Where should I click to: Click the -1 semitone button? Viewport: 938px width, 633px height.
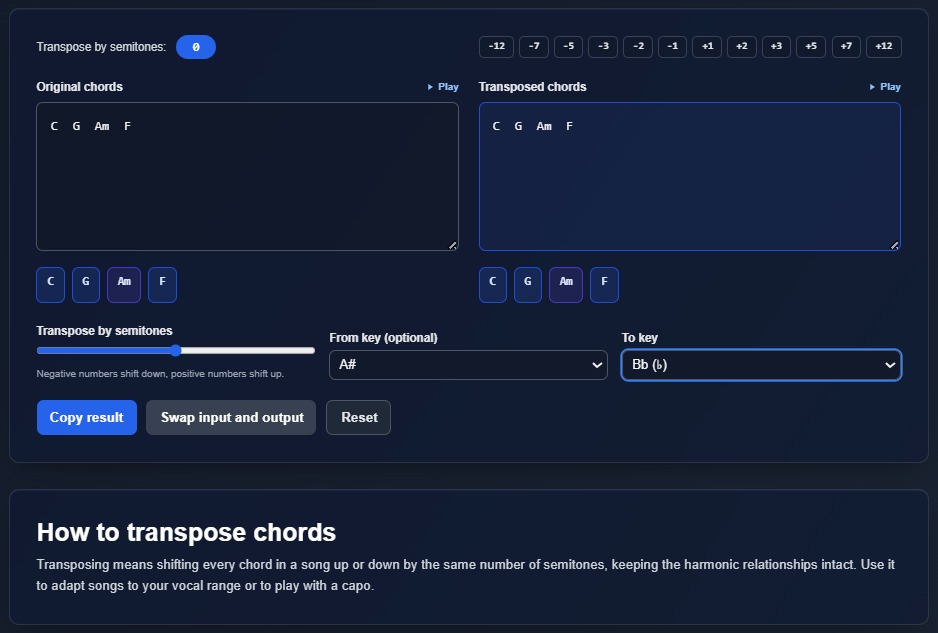click(671, 46)
